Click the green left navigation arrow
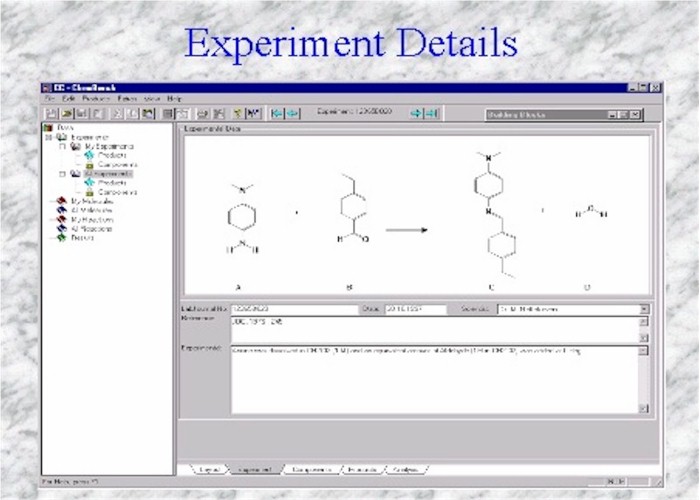Screen dimensions: 700x500 click(x=278, y=114)
